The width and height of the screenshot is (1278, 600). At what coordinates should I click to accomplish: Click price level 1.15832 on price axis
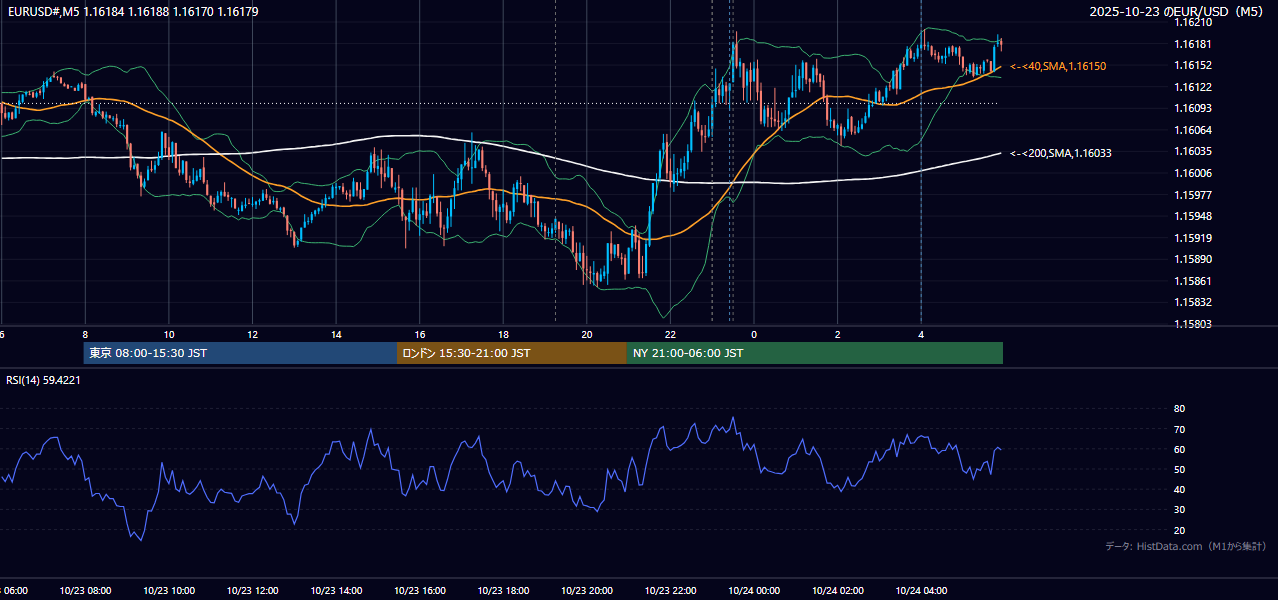click(1192, 302)
